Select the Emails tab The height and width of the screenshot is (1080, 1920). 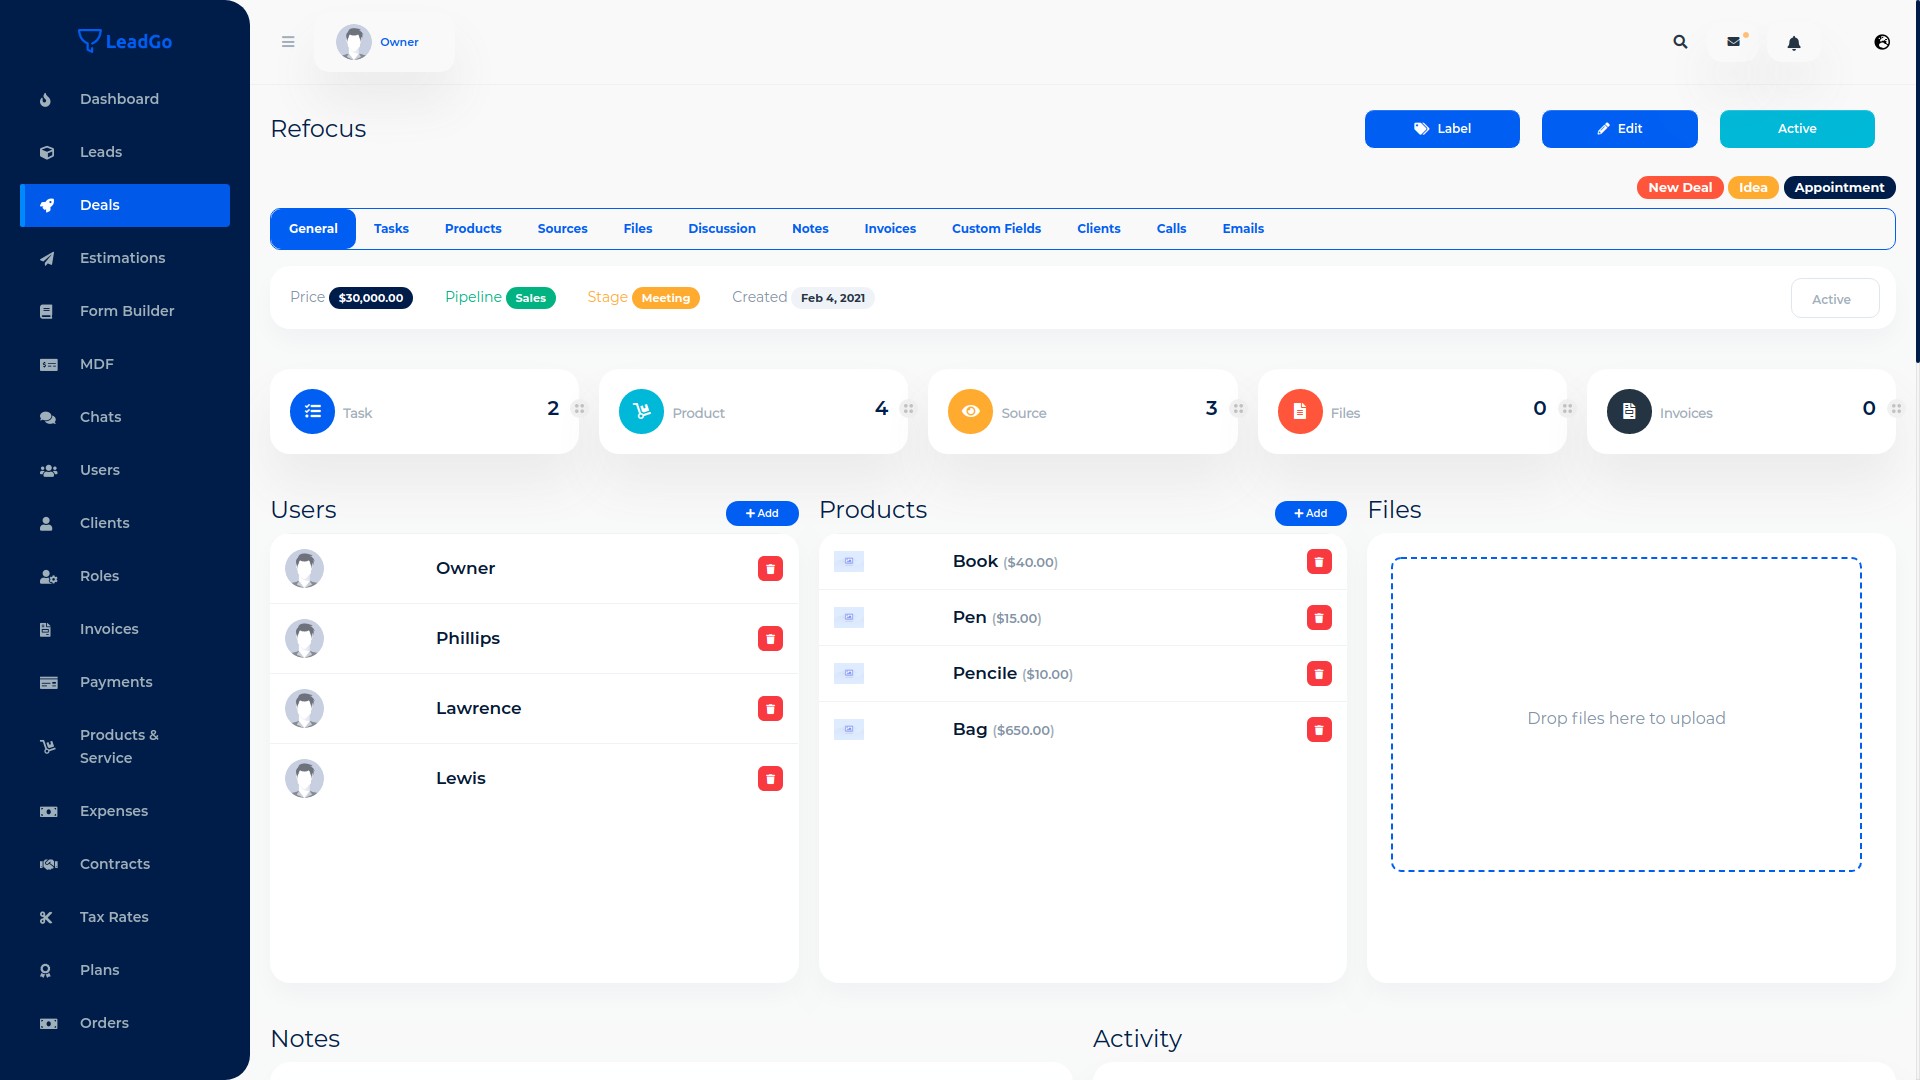1243,229
